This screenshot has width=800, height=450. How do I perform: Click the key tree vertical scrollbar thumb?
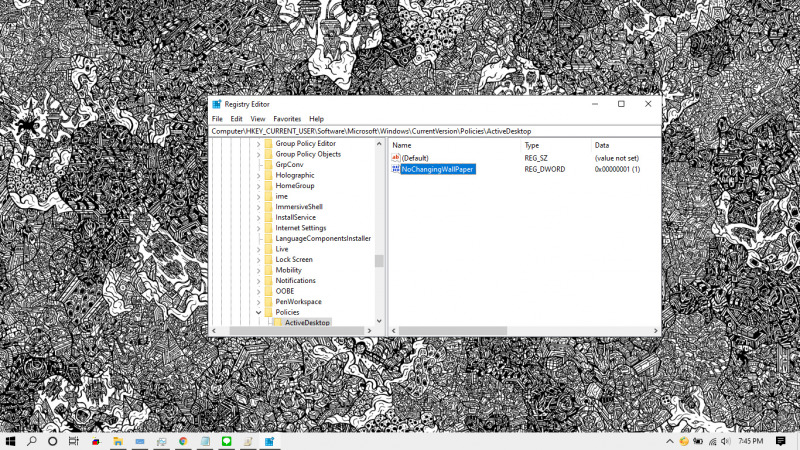[379, 261]
